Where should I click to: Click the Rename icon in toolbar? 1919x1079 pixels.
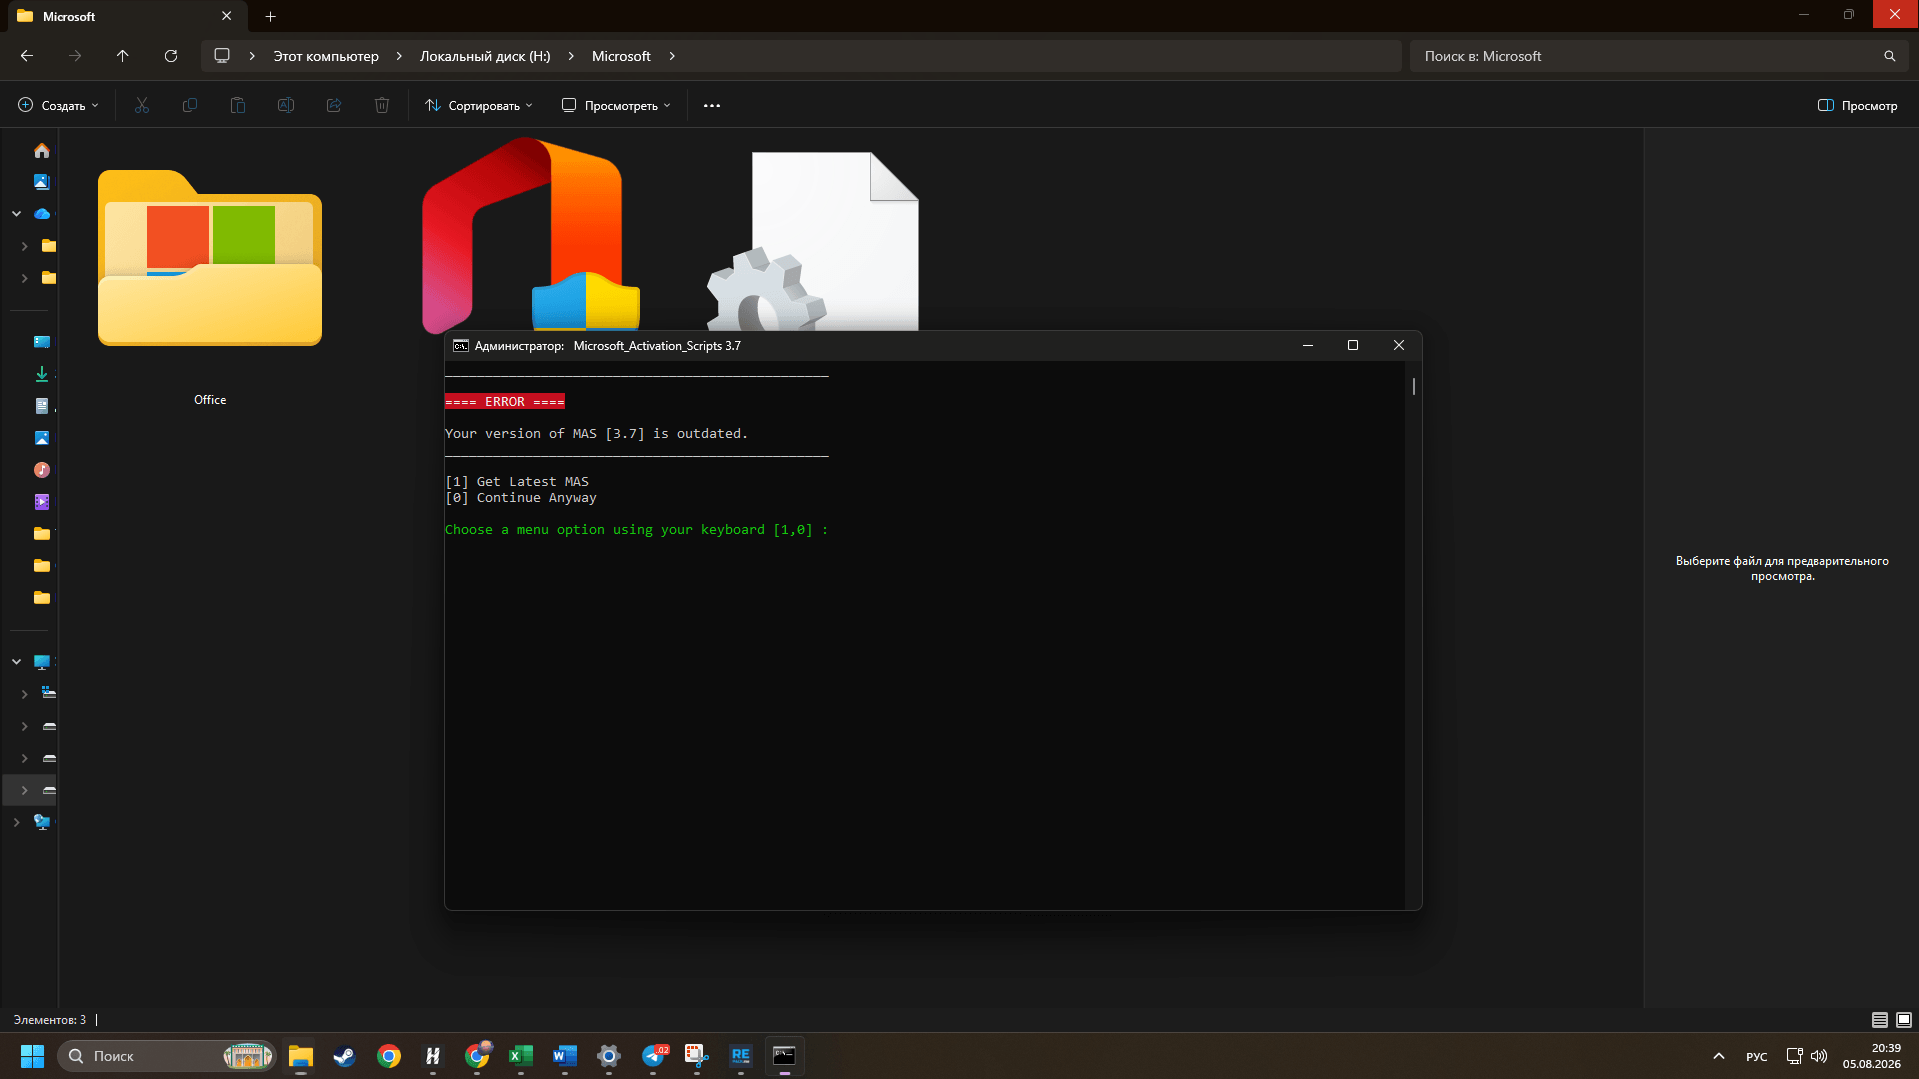click(286, 105)
